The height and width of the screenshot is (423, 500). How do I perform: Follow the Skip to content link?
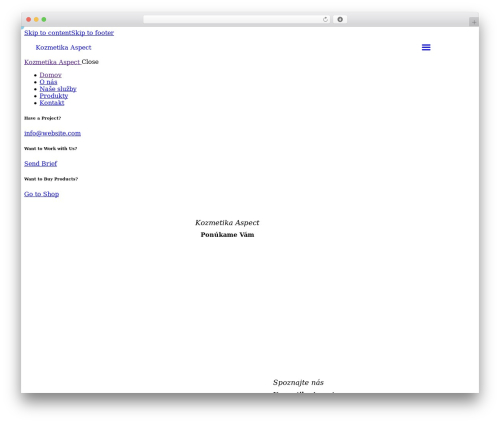47,33
